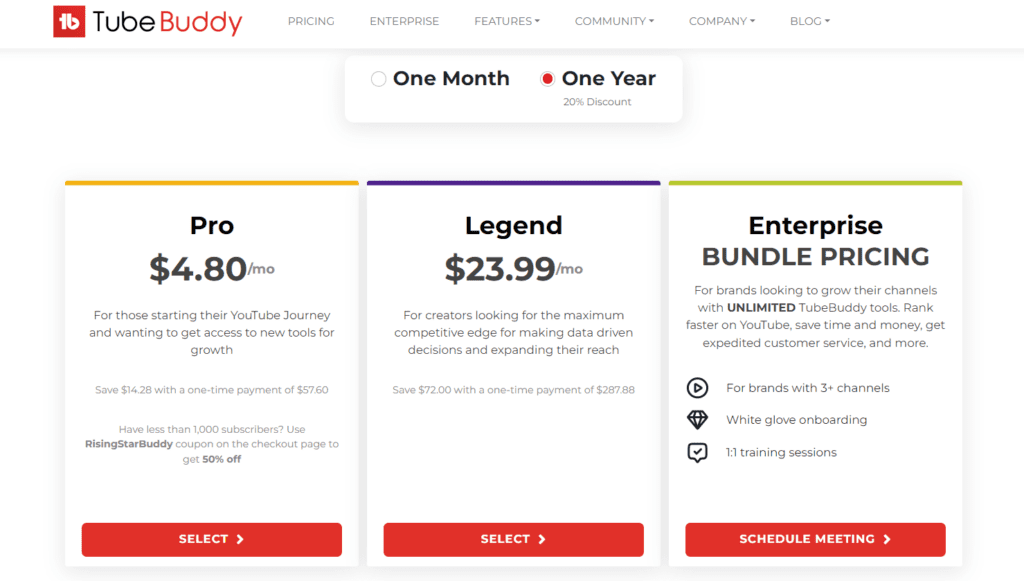Expand the Features dropdown menu
Screen dimensions: 1024x581
click(x=506, y=21)
